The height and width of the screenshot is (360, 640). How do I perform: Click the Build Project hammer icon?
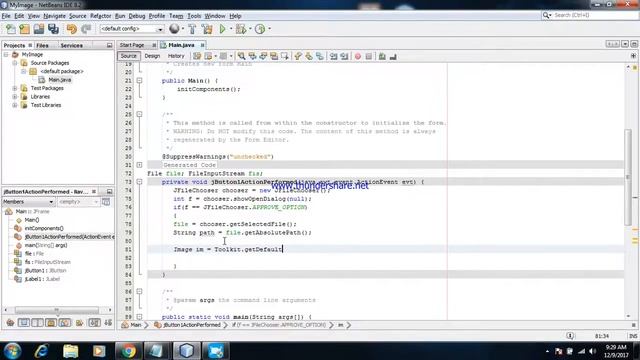[x=192, y=29]
